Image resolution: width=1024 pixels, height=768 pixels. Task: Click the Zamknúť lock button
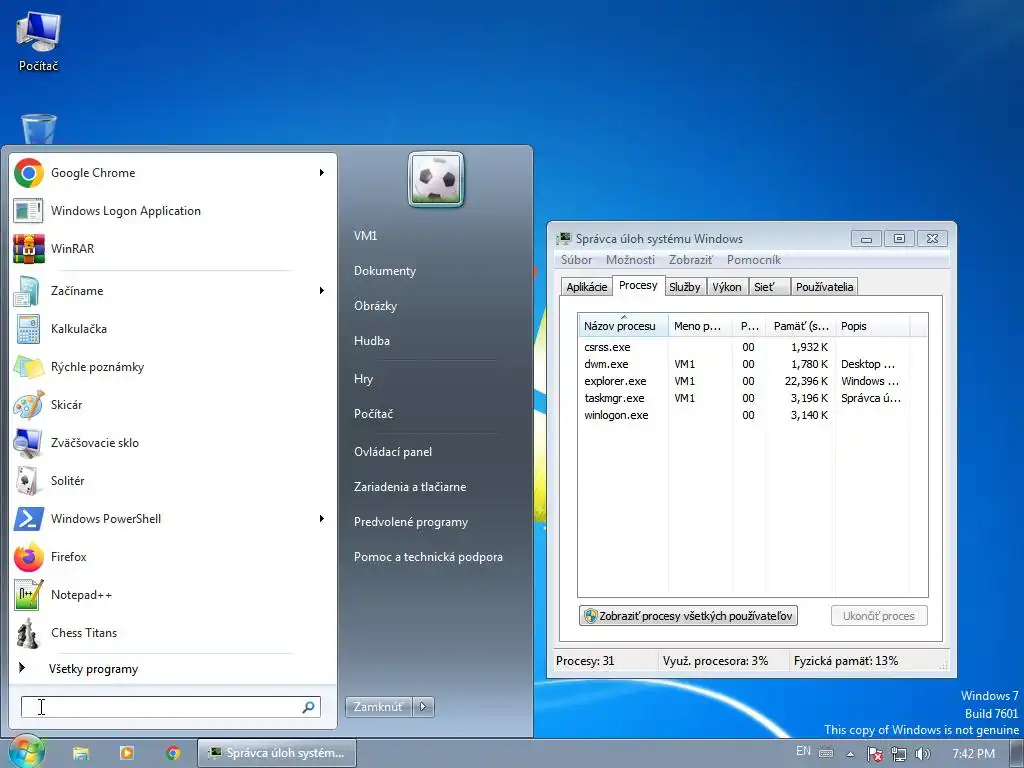tap(379, 707)
